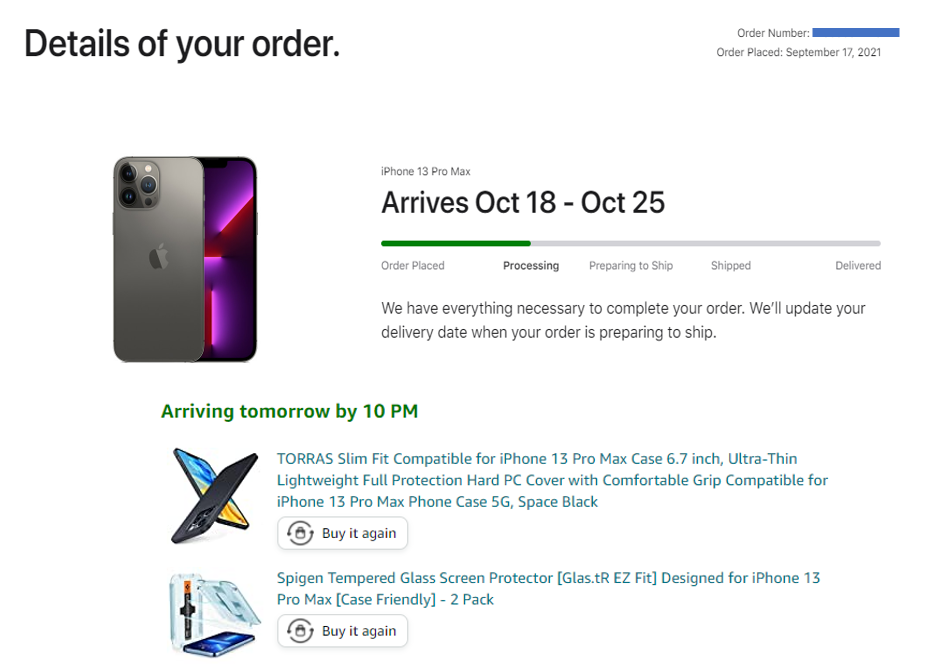Click the Arrives Oct 18 - Oct 25 heading
Image resolution: width=939 pixels, height=664 pixels.
[523, 203]
